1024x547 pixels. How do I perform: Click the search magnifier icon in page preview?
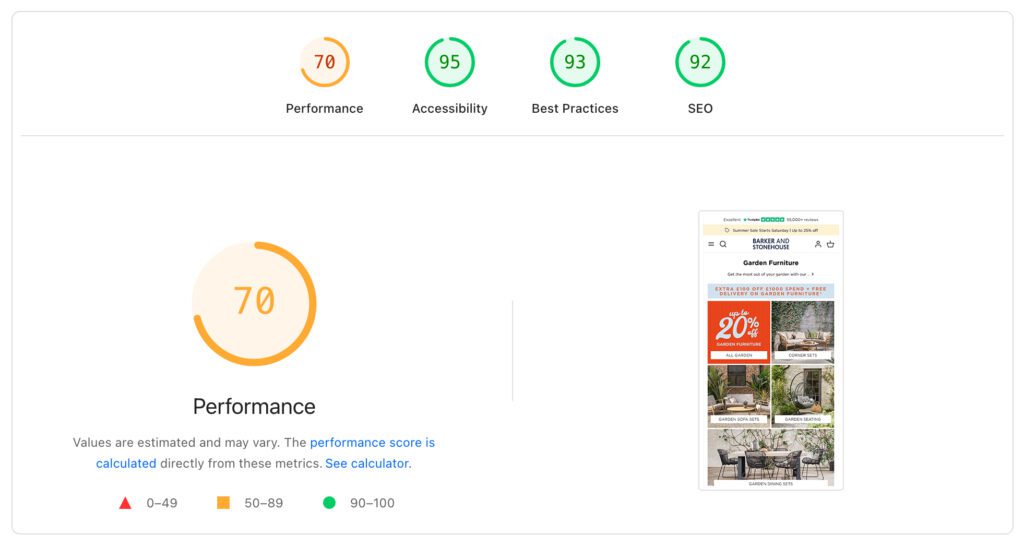723,244
